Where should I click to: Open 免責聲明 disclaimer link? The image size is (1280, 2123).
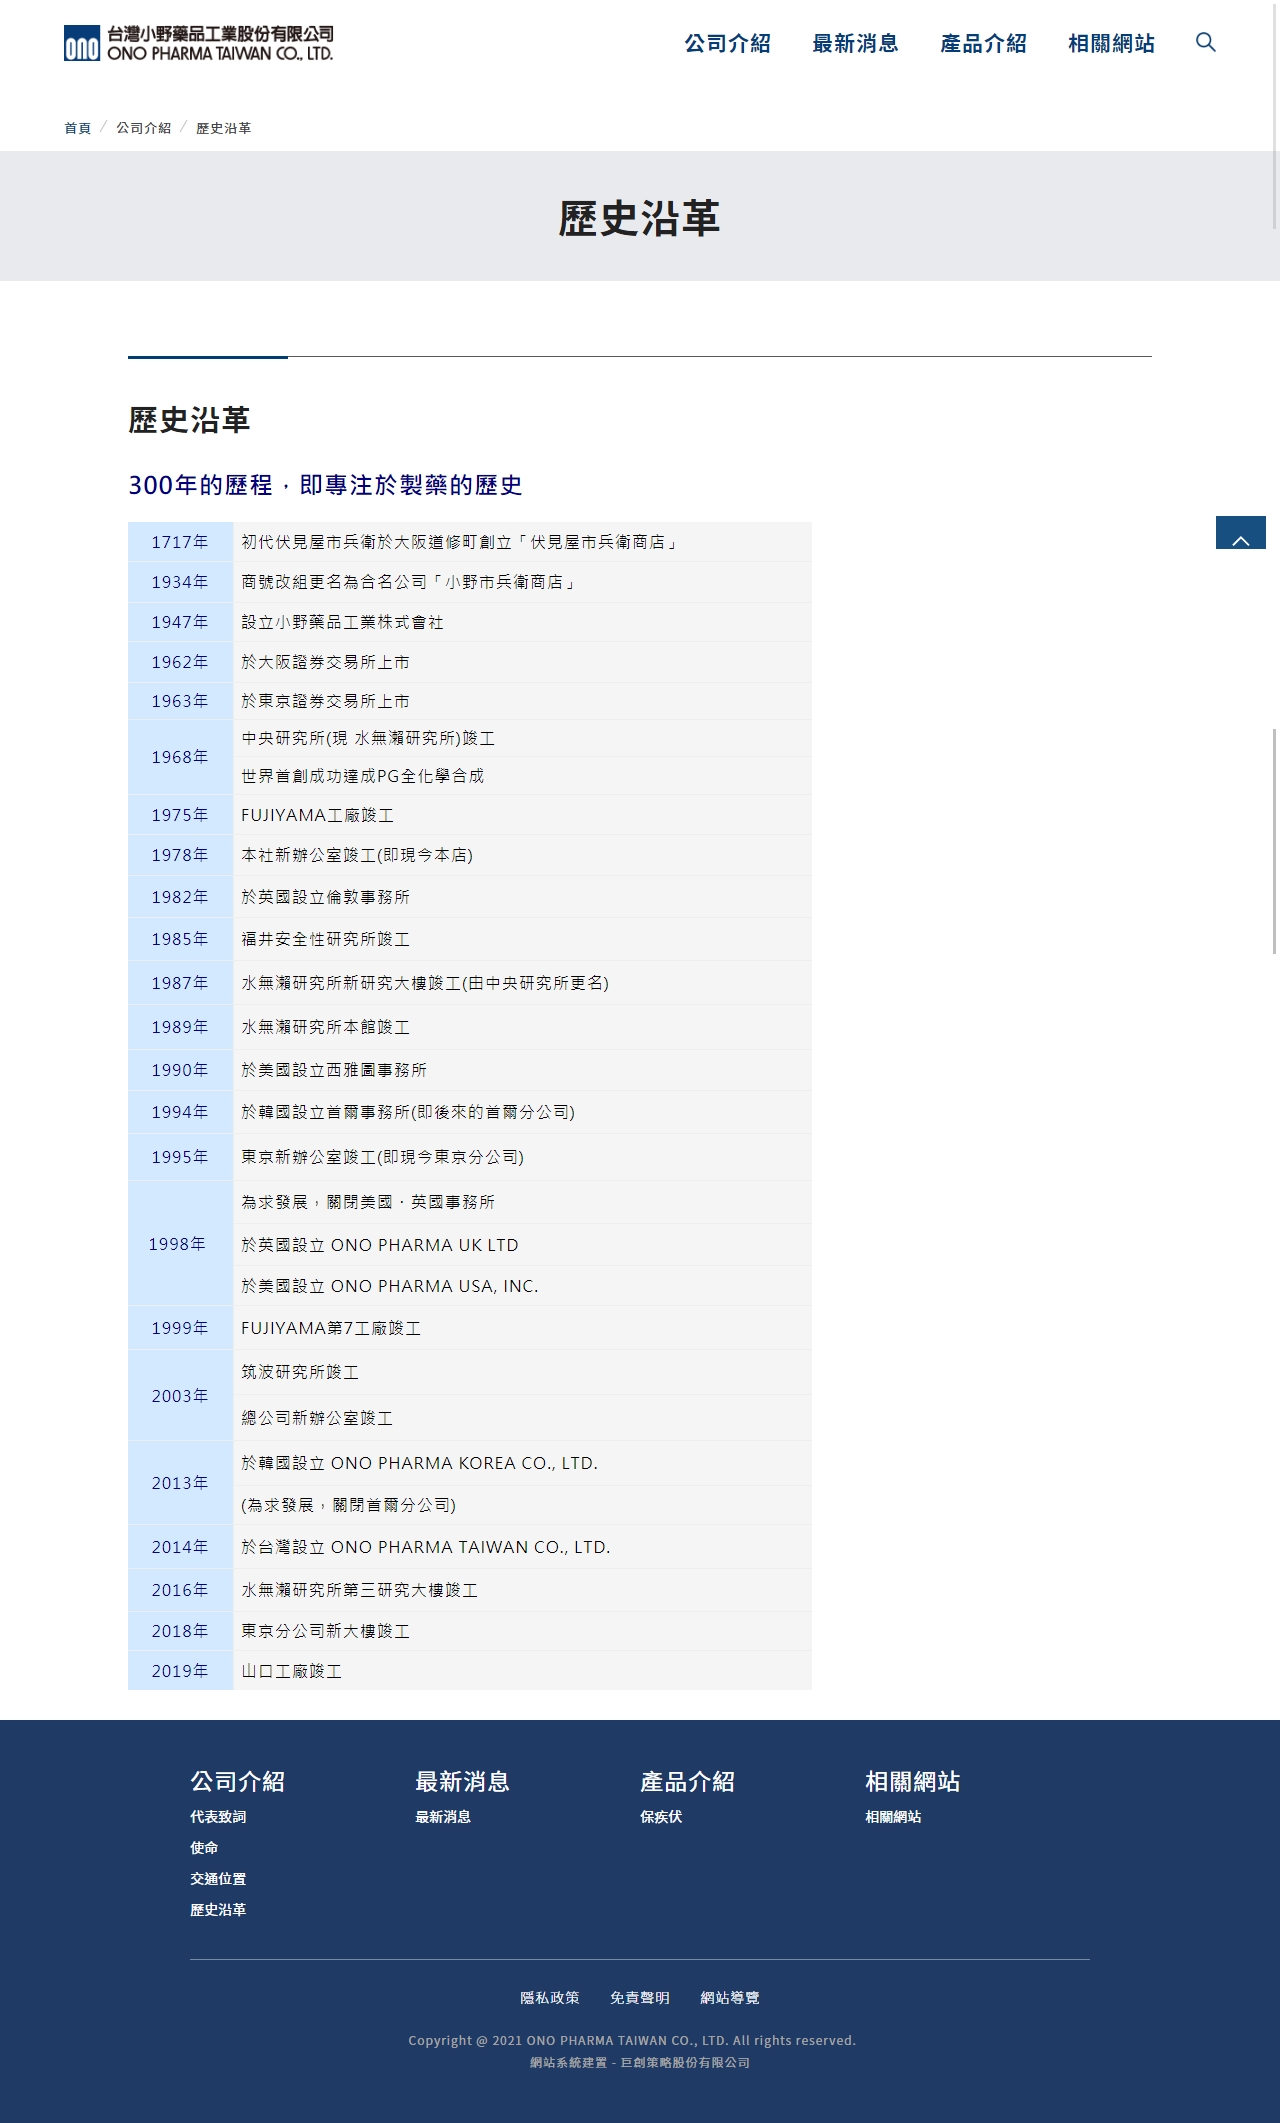tap(640, 1998)
